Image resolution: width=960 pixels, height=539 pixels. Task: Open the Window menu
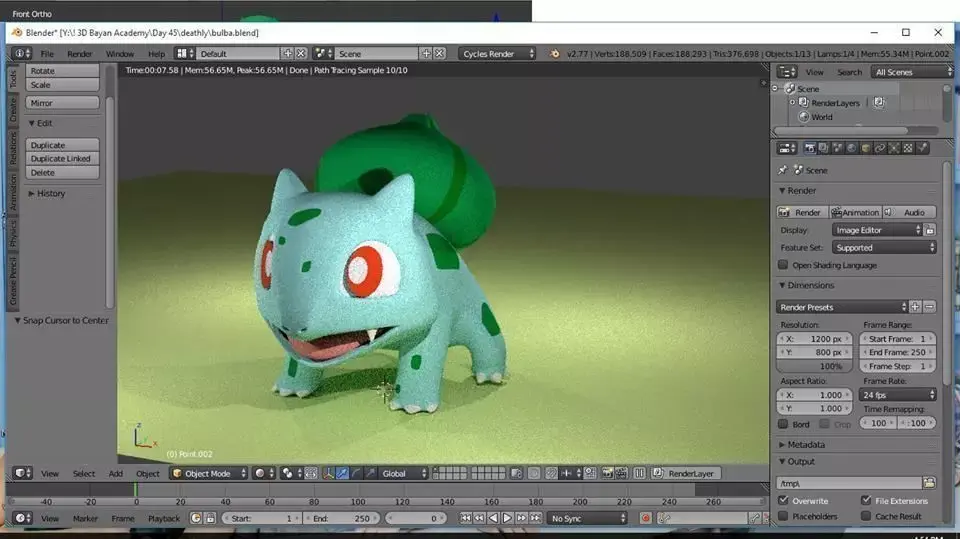(119, 54)
